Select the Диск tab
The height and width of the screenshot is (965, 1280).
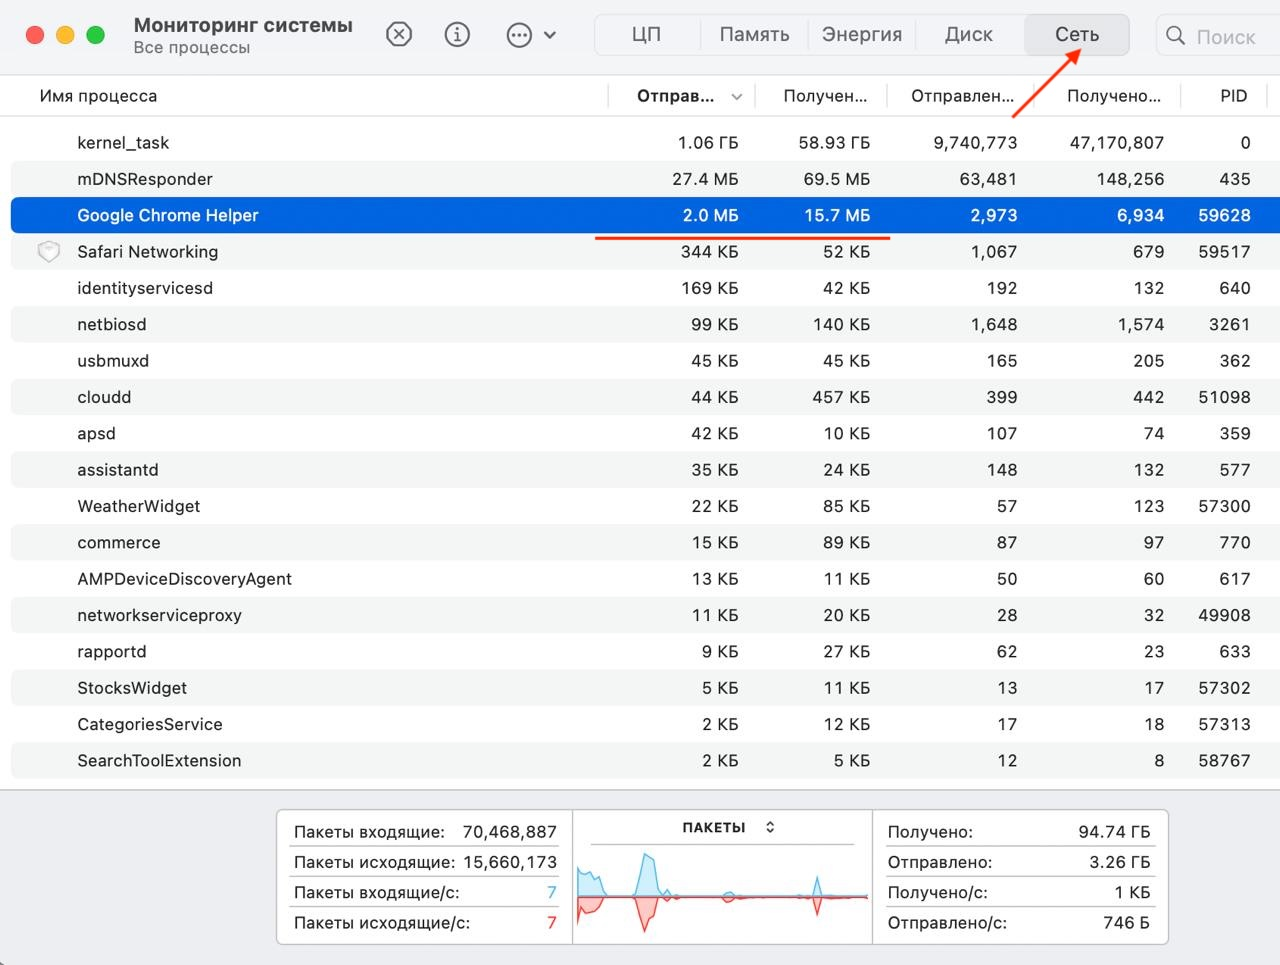pos(968,35)
